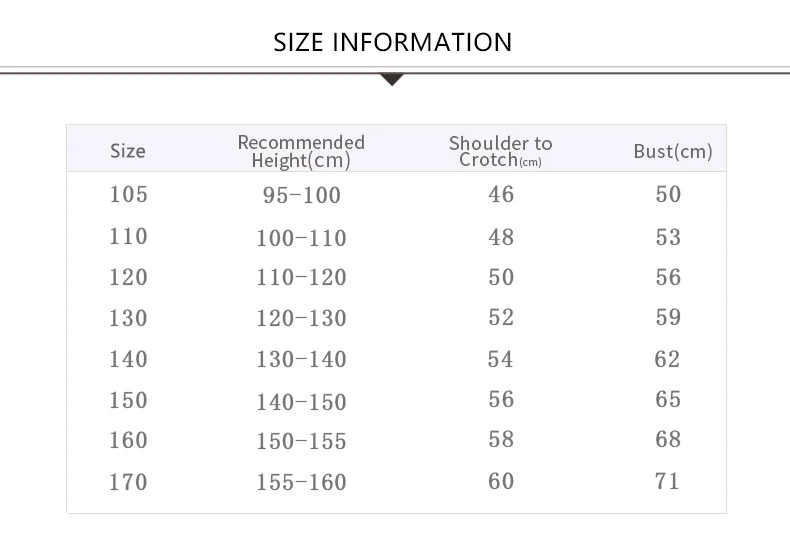Click the Size column header
The height and width of the screenshot is (547, 790).
point(127,151)
